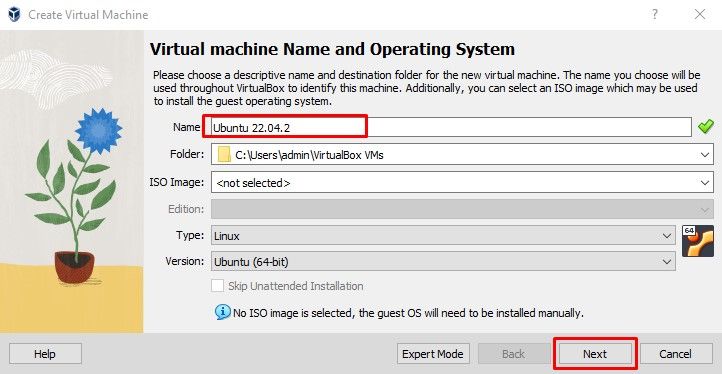Click the question mark help icon
Screen dimensions: 722x374
[x=654, y=14]
